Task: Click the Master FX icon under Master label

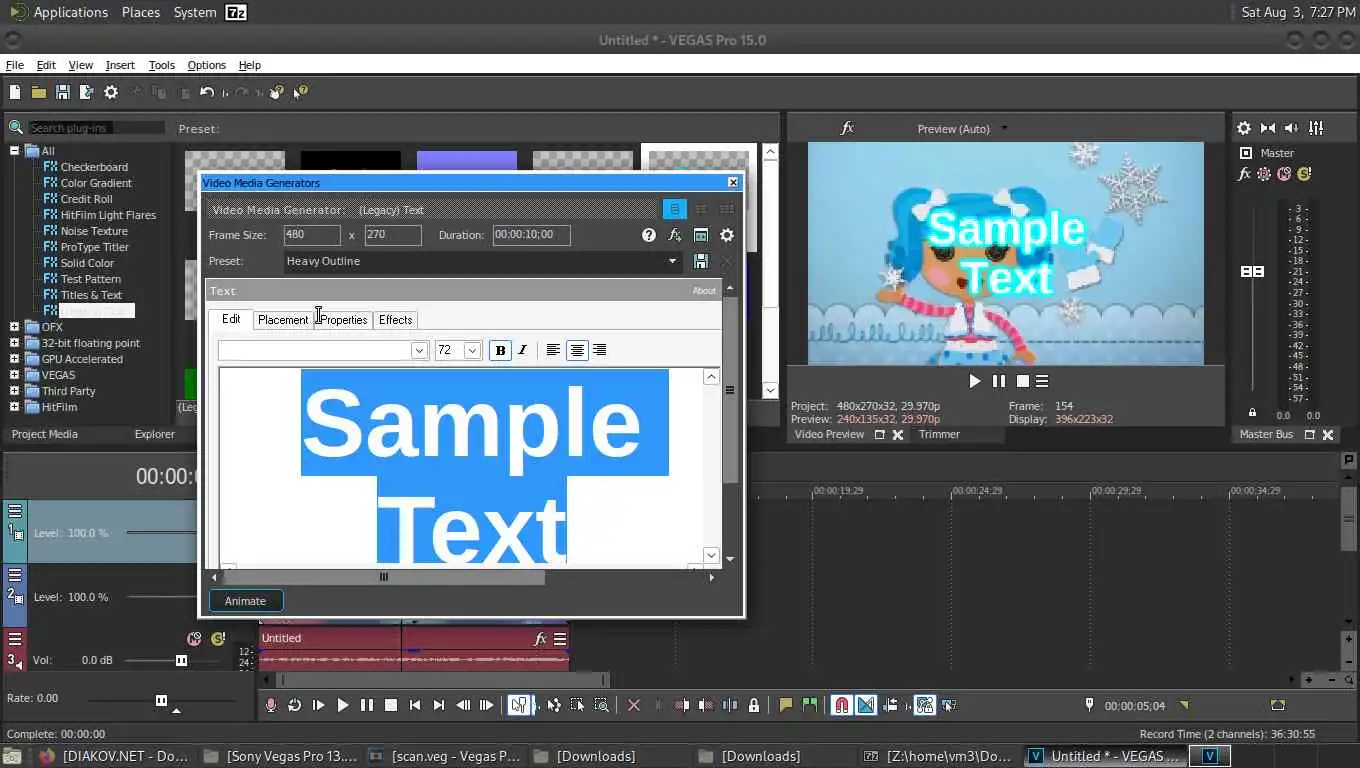Action: pyautogui.click(x=1244, y=174)
